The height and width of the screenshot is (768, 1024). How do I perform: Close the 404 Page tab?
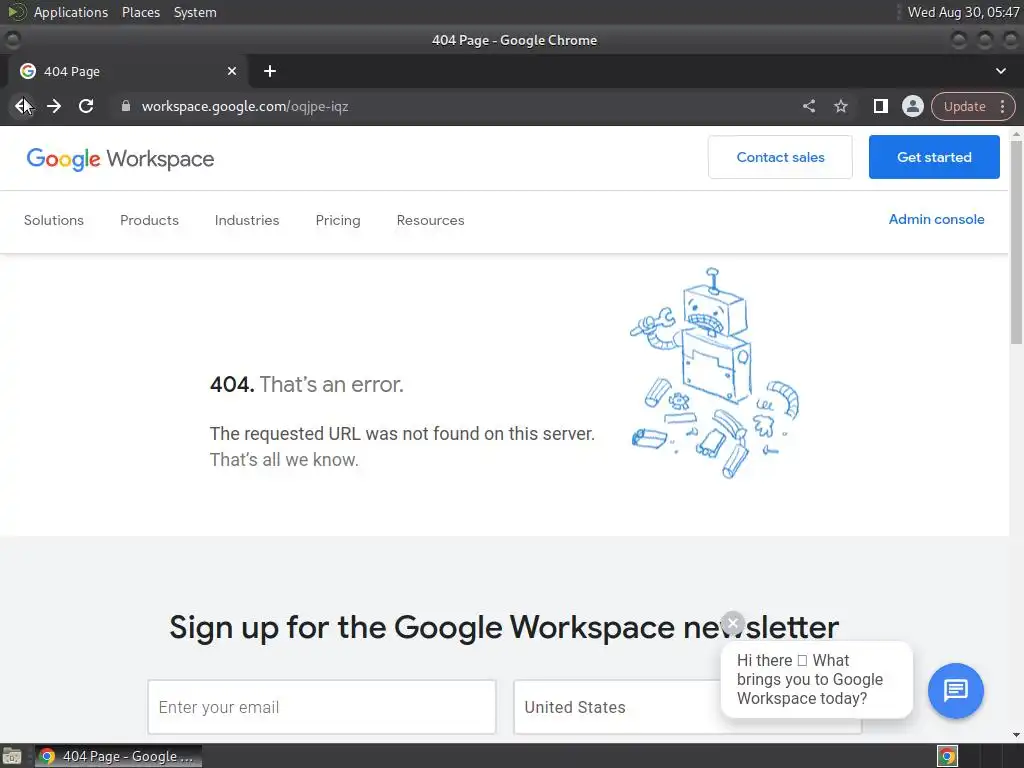pyautogui.click(x=232, y=71)
